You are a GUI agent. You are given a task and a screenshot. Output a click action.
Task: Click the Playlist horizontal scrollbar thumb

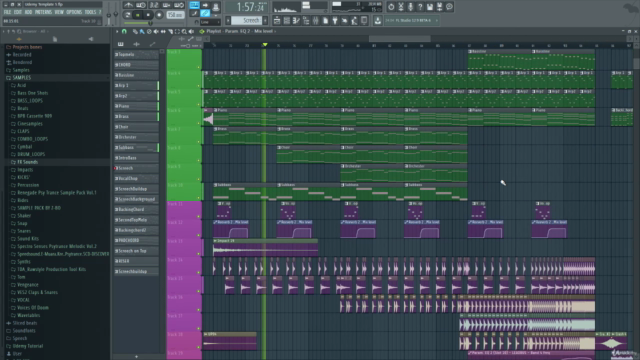400,39
